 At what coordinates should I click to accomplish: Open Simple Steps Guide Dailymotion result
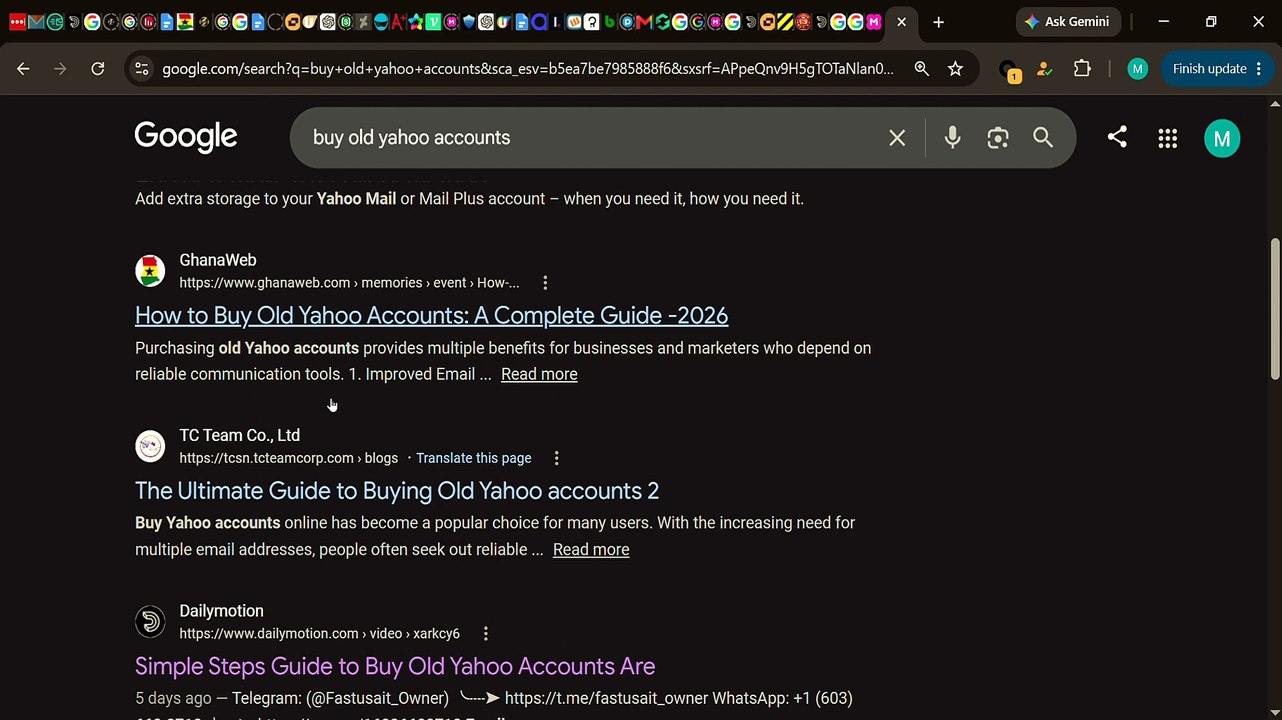tap(395, 666)
